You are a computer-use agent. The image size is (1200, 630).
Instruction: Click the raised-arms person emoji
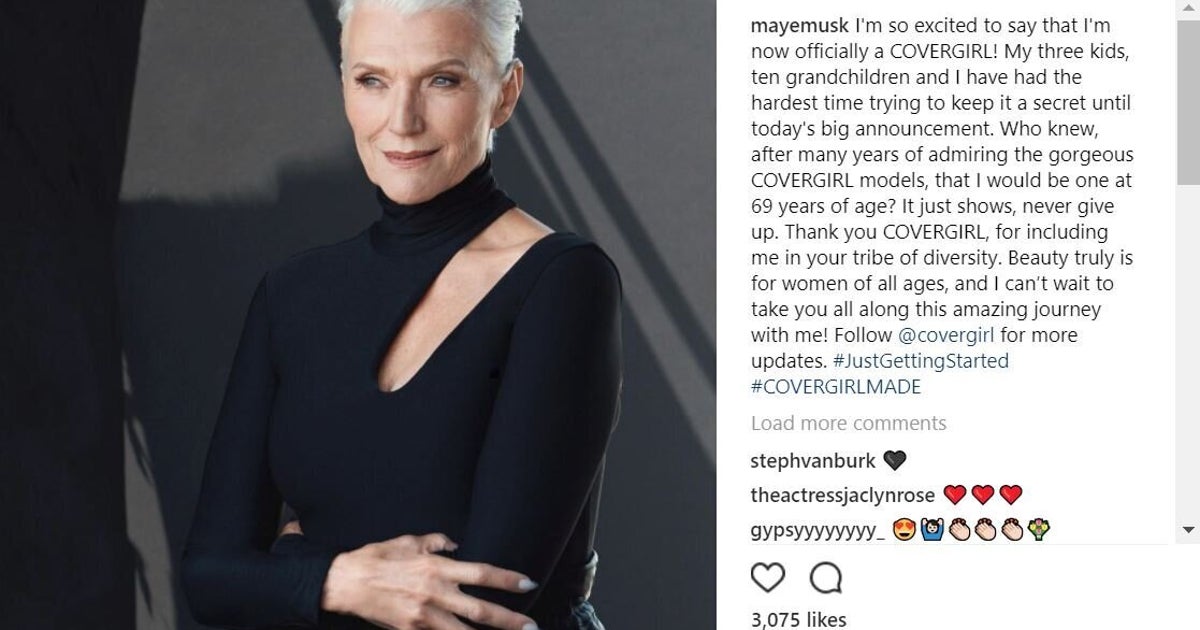click(x=930, y=528)
